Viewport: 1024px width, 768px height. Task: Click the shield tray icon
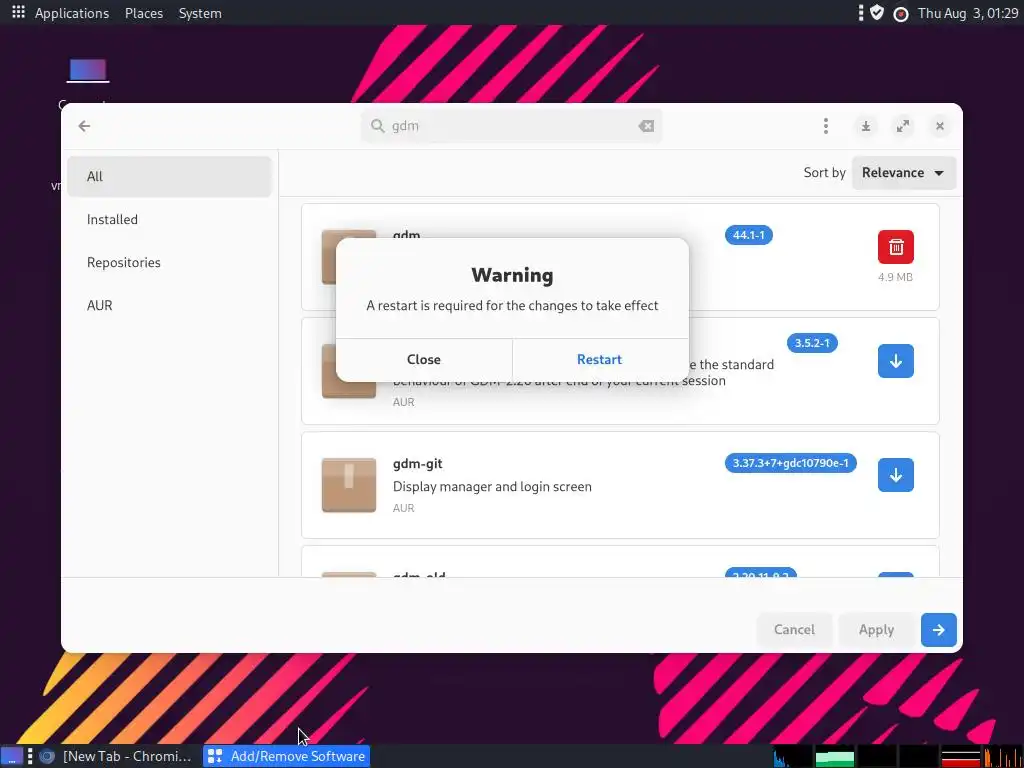877,12
